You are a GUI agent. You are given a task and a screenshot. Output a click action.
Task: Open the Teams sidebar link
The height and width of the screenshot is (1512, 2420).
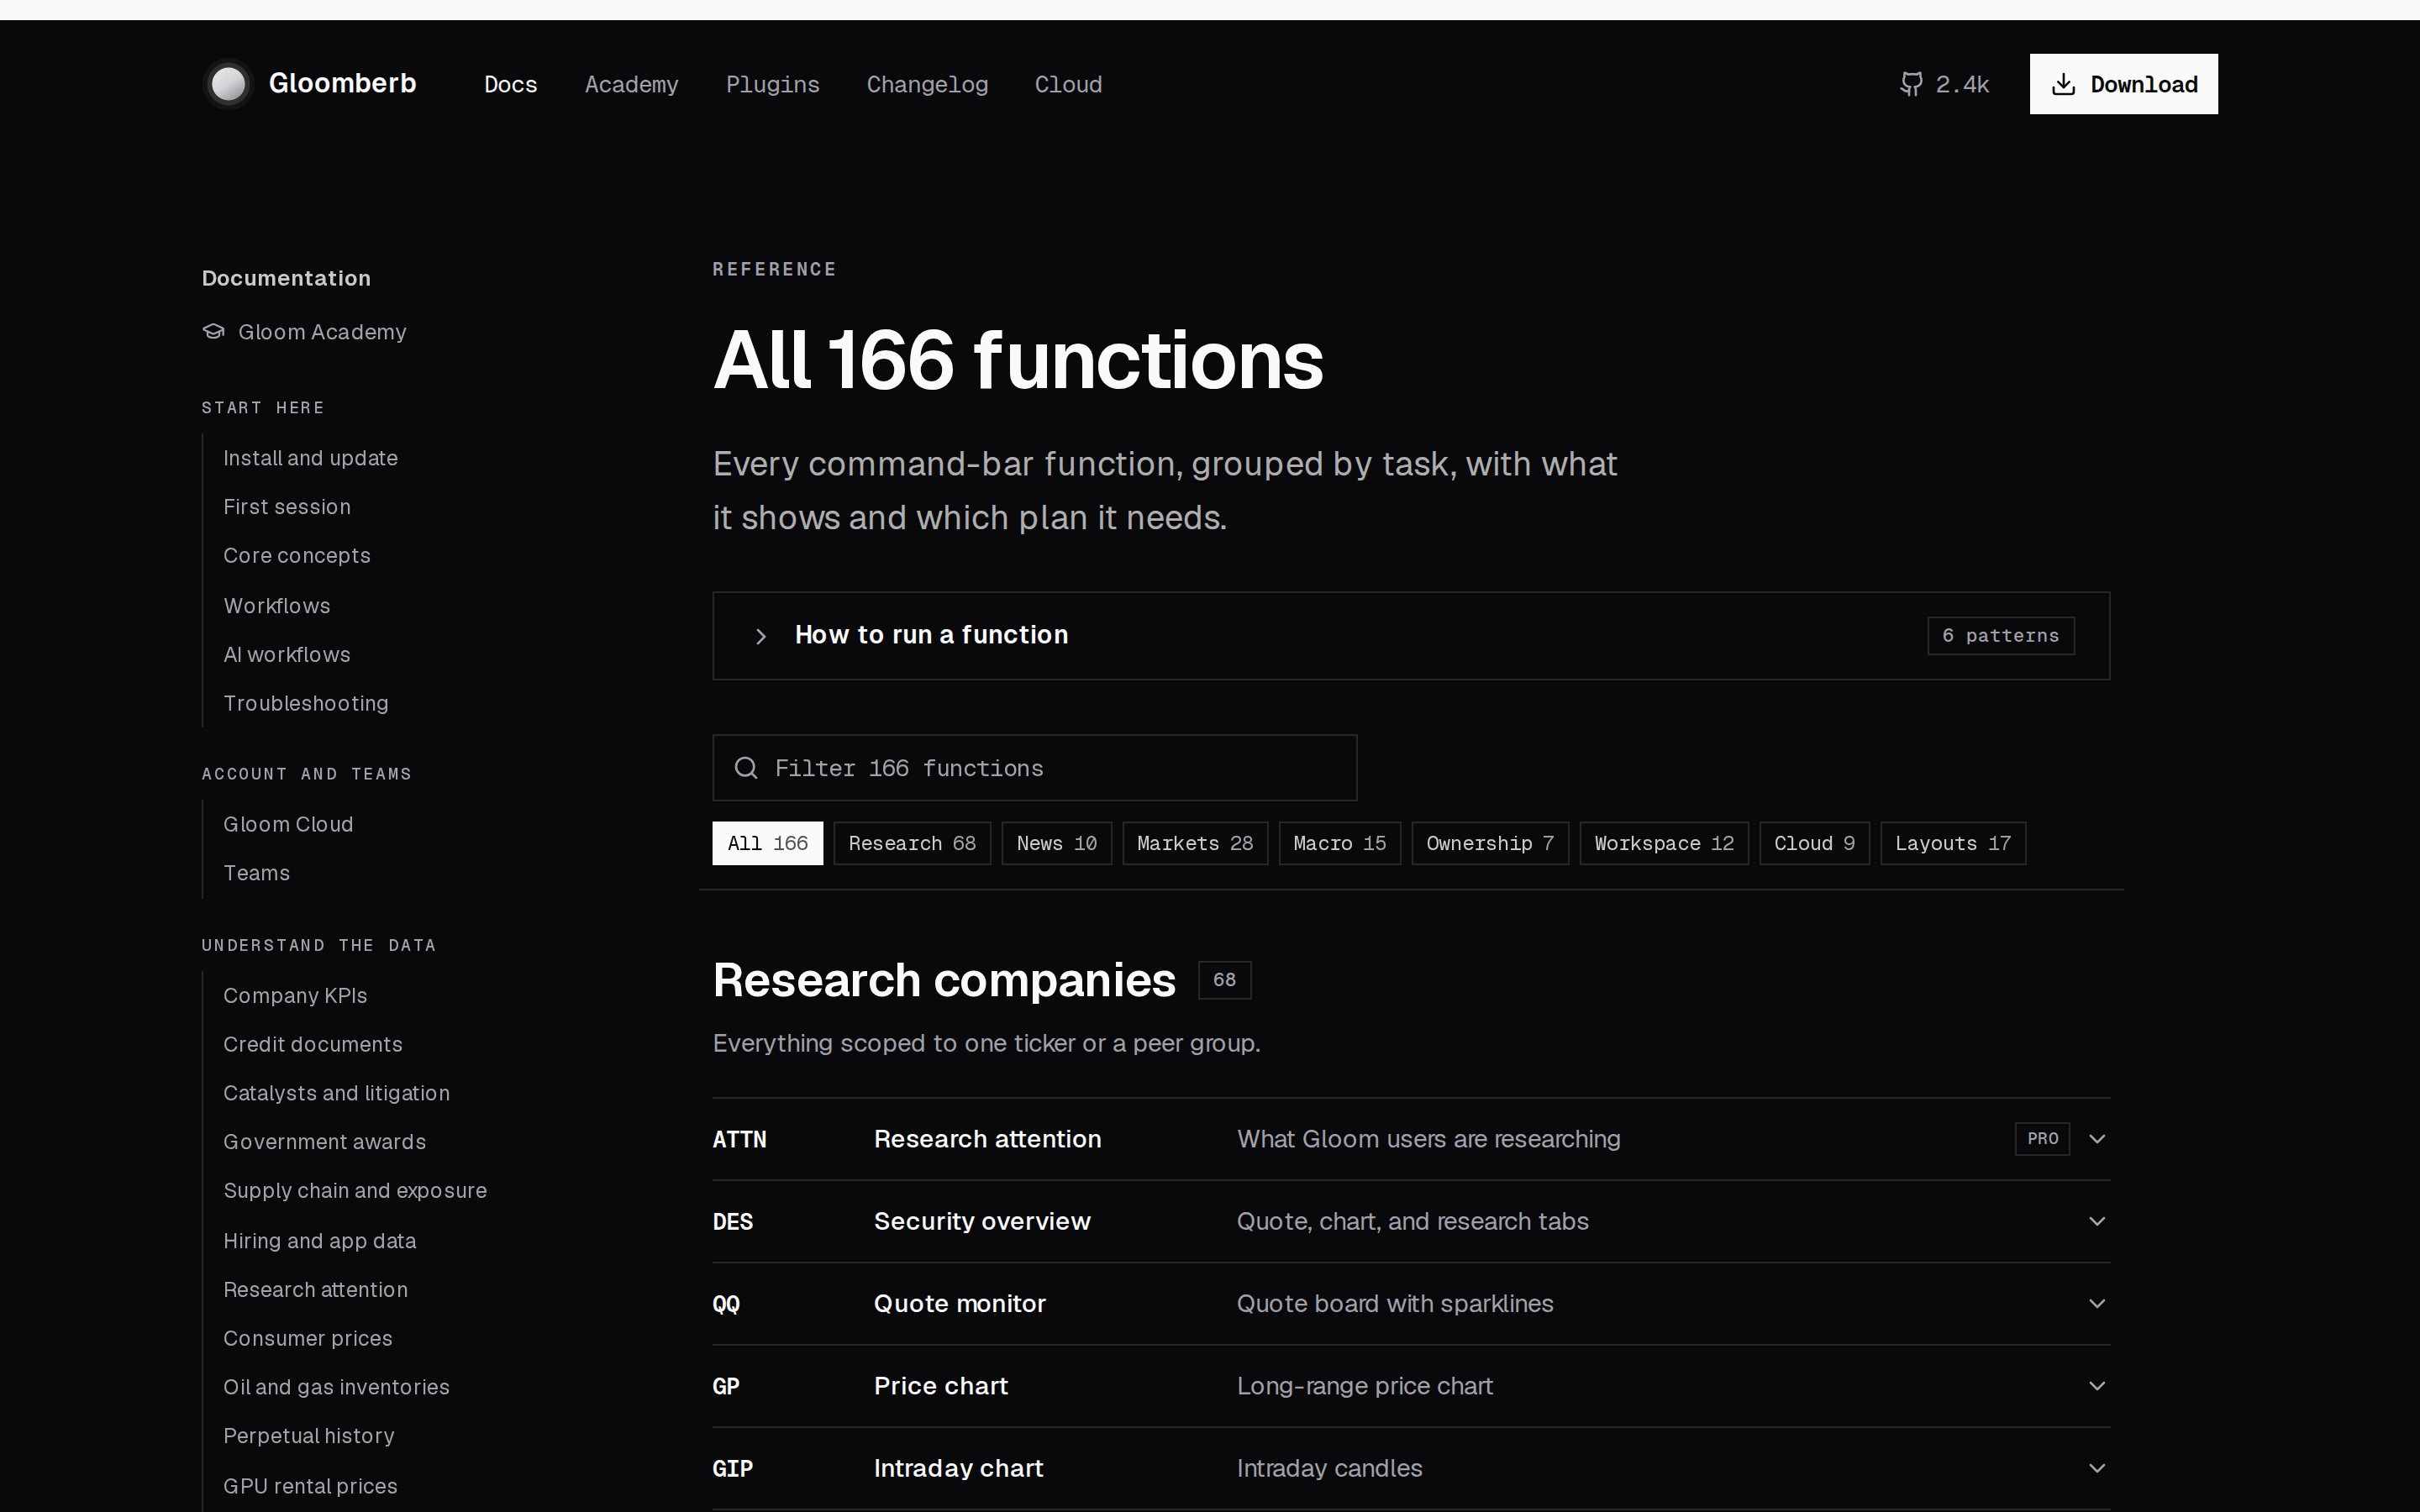(x=257, y=873)
